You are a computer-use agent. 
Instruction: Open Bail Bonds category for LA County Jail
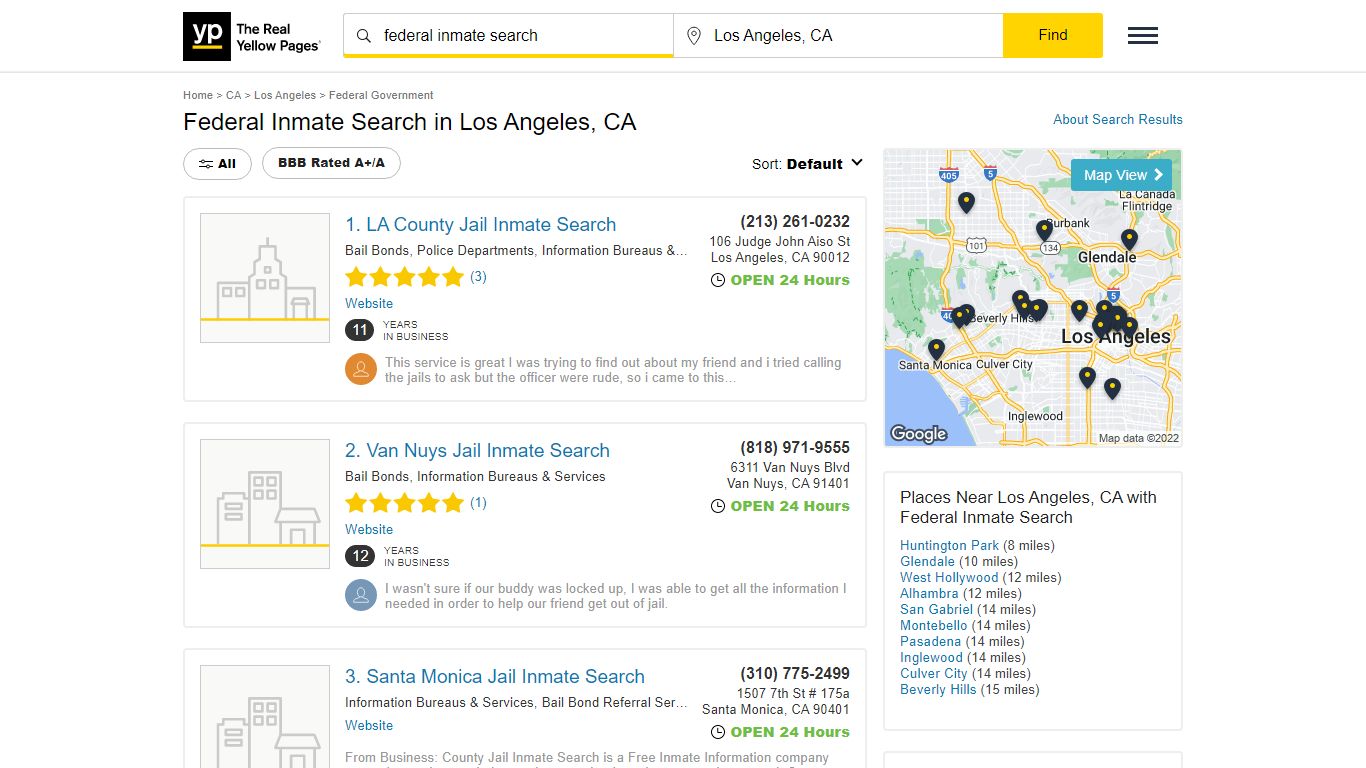377,251
